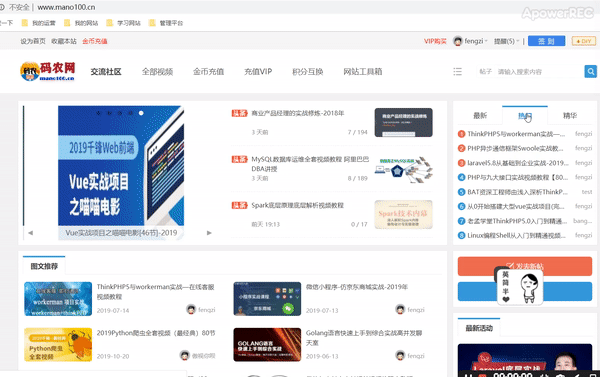Click the 码农网 site logo
Image resolution: width=600 pixels, height=377 pixels.
pos(47,71)
